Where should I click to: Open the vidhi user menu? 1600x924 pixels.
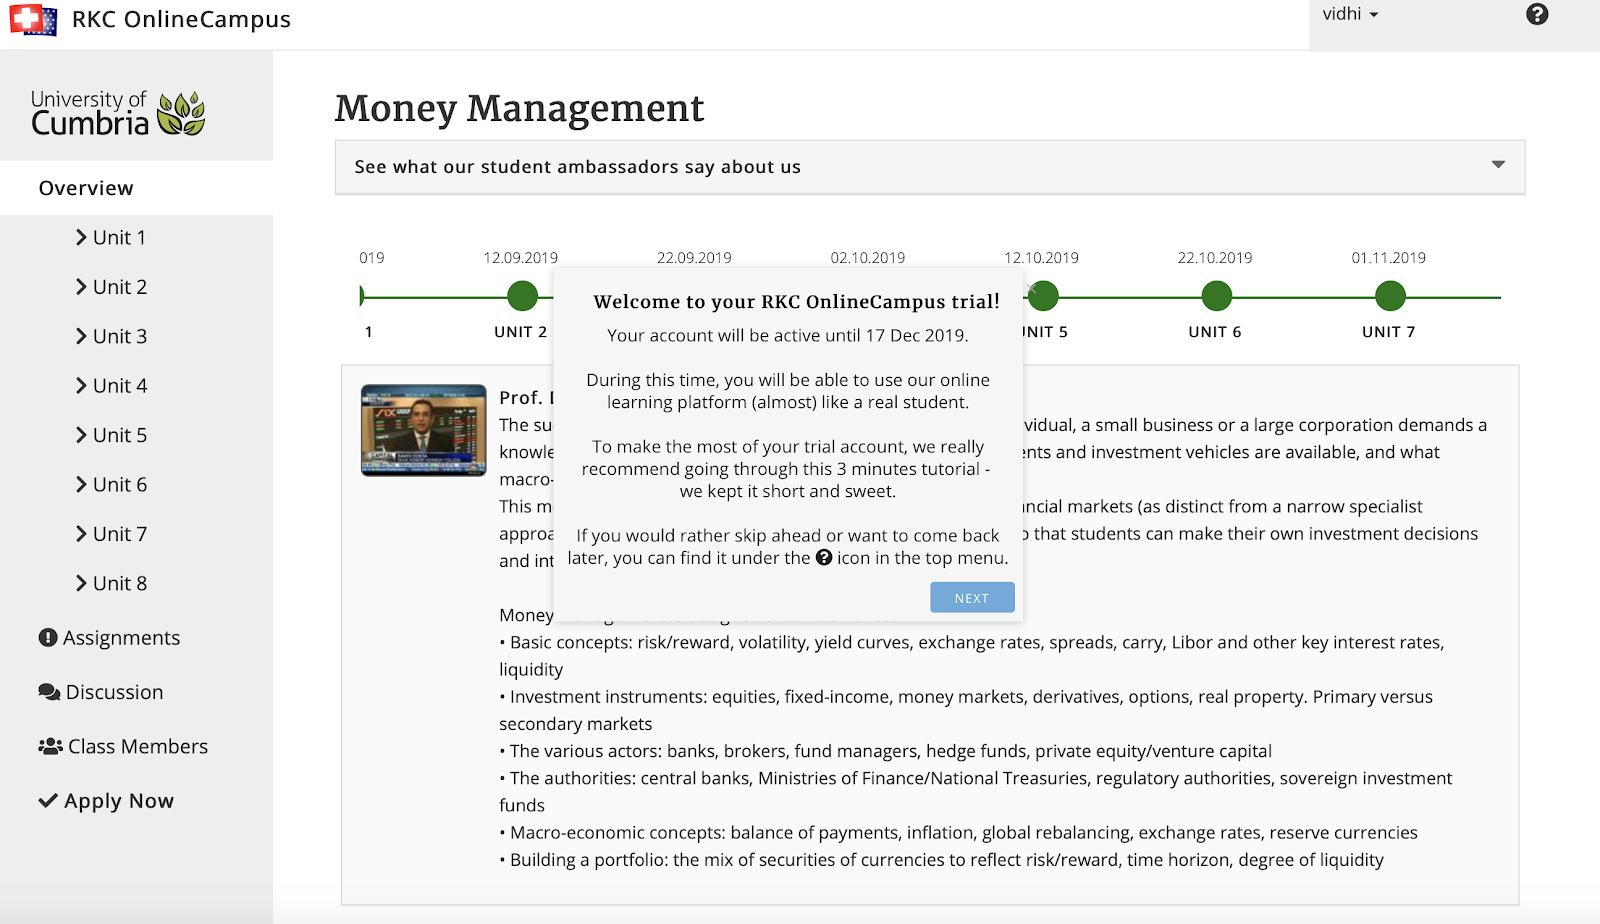tap(1350, 14)
